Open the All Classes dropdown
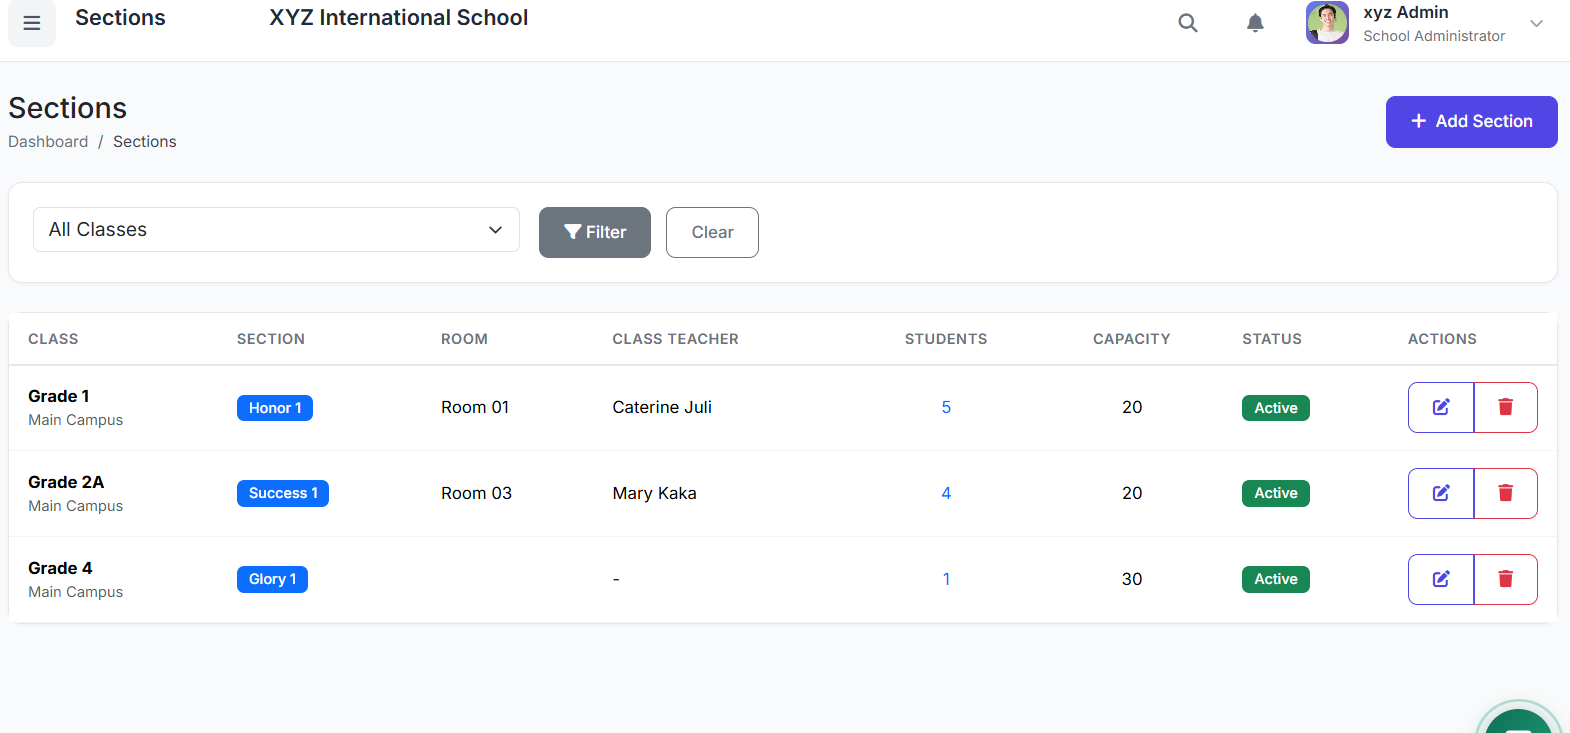This screenshot has width=1570, height=733. tap(276, 230)
